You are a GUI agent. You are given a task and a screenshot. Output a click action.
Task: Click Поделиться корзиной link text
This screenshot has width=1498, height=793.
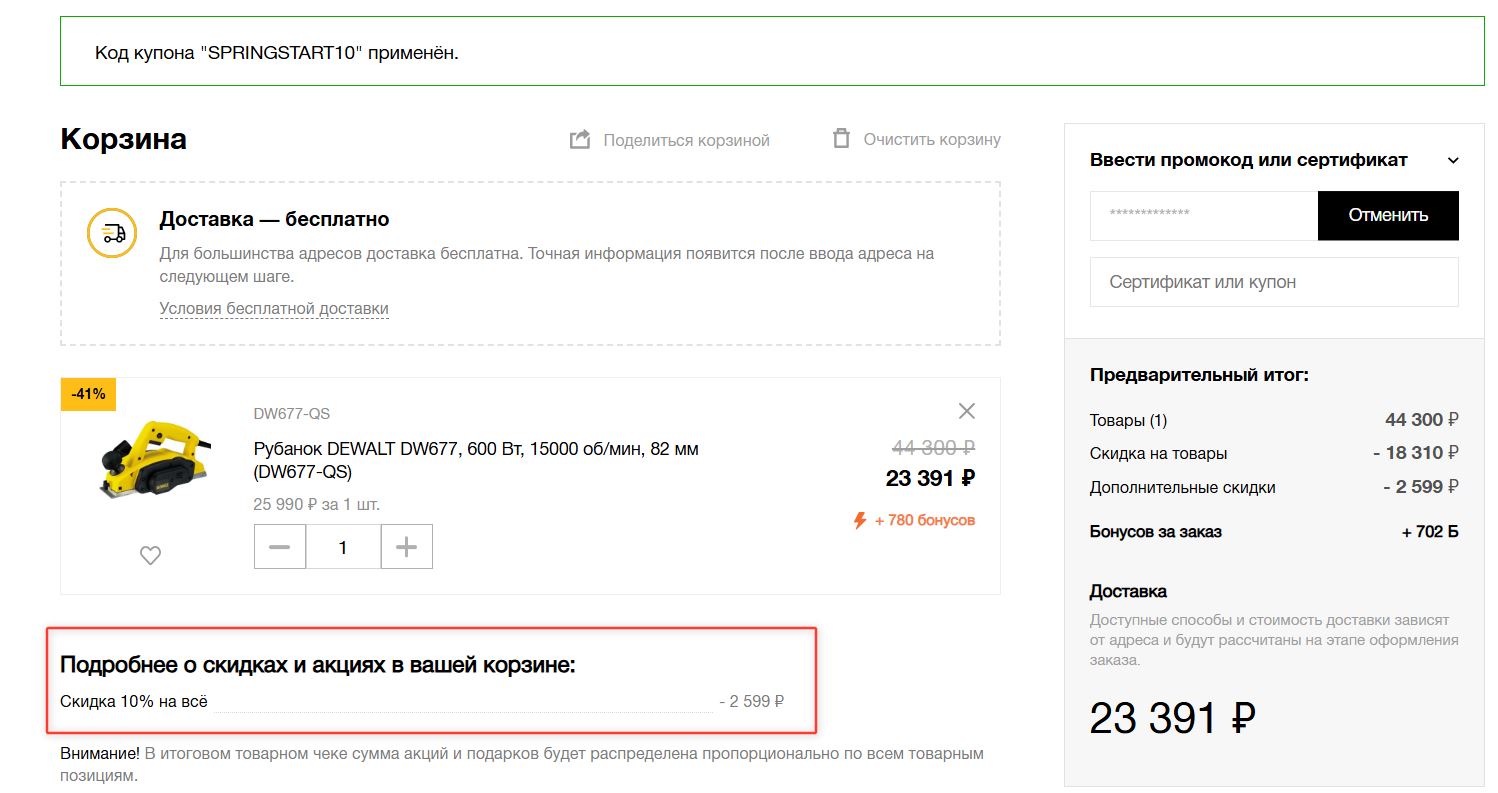pos(686,140)
